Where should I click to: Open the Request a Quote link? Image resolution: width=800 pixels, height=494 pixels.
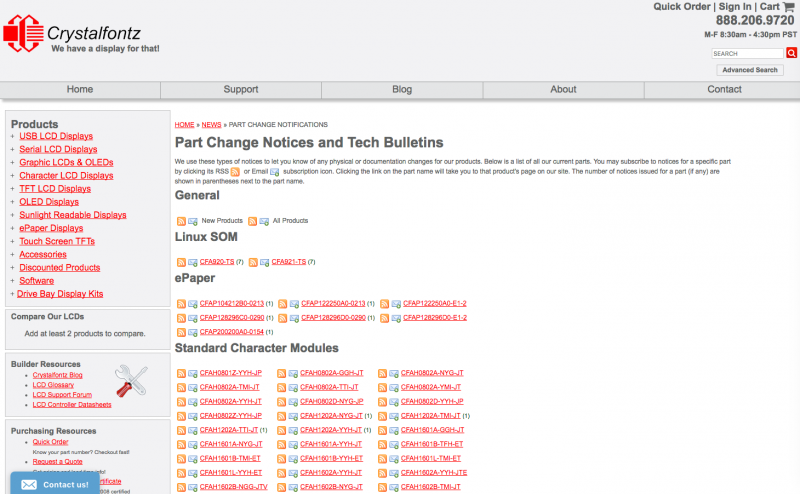point(58,461)
